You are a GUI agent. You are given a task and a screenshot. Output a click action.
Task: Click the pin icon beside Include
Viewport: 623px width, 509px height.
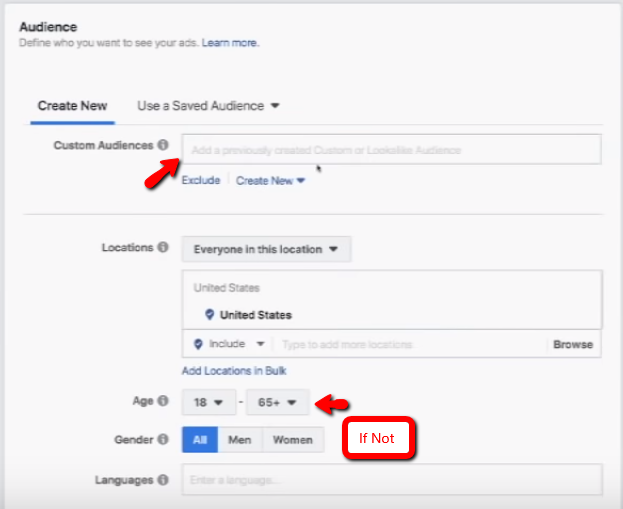pyautogui.click(x=198, y=344)
